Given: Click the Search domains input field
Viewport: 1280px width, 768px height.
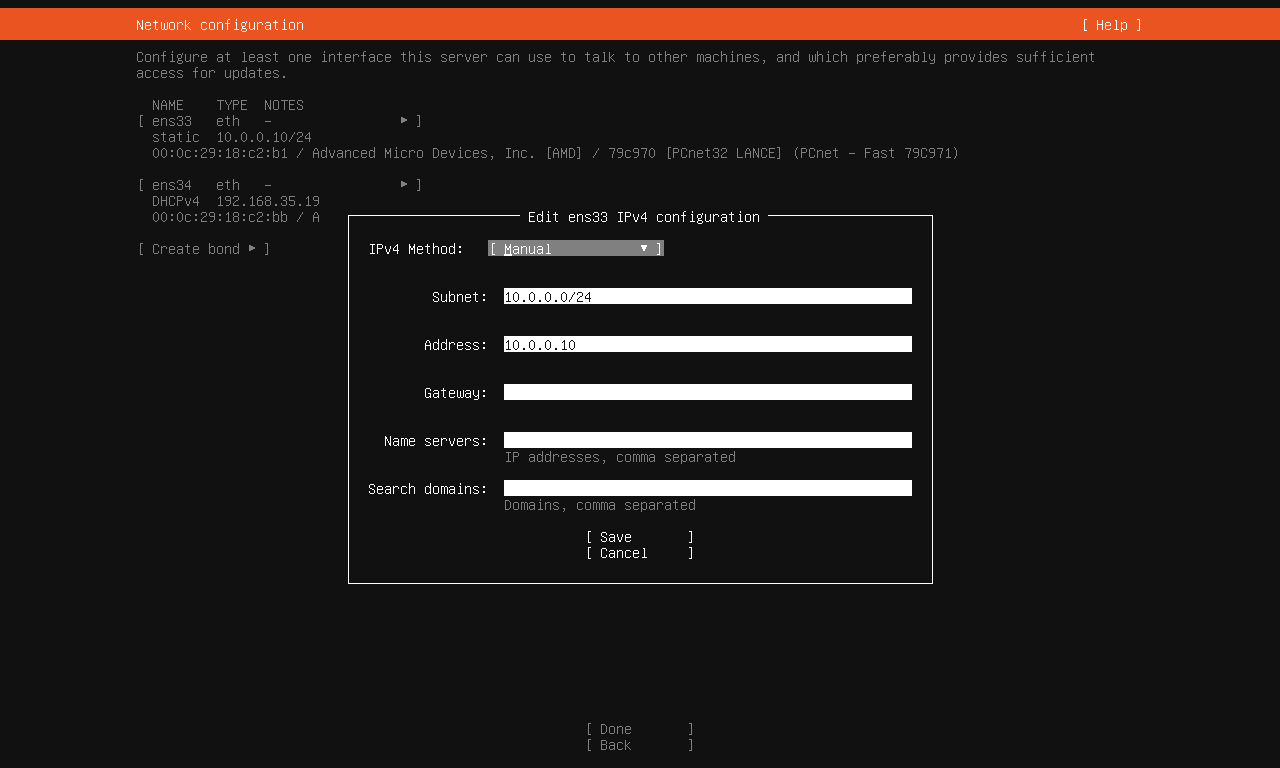Looking at the screenshot, I should (x=707, y=489).
